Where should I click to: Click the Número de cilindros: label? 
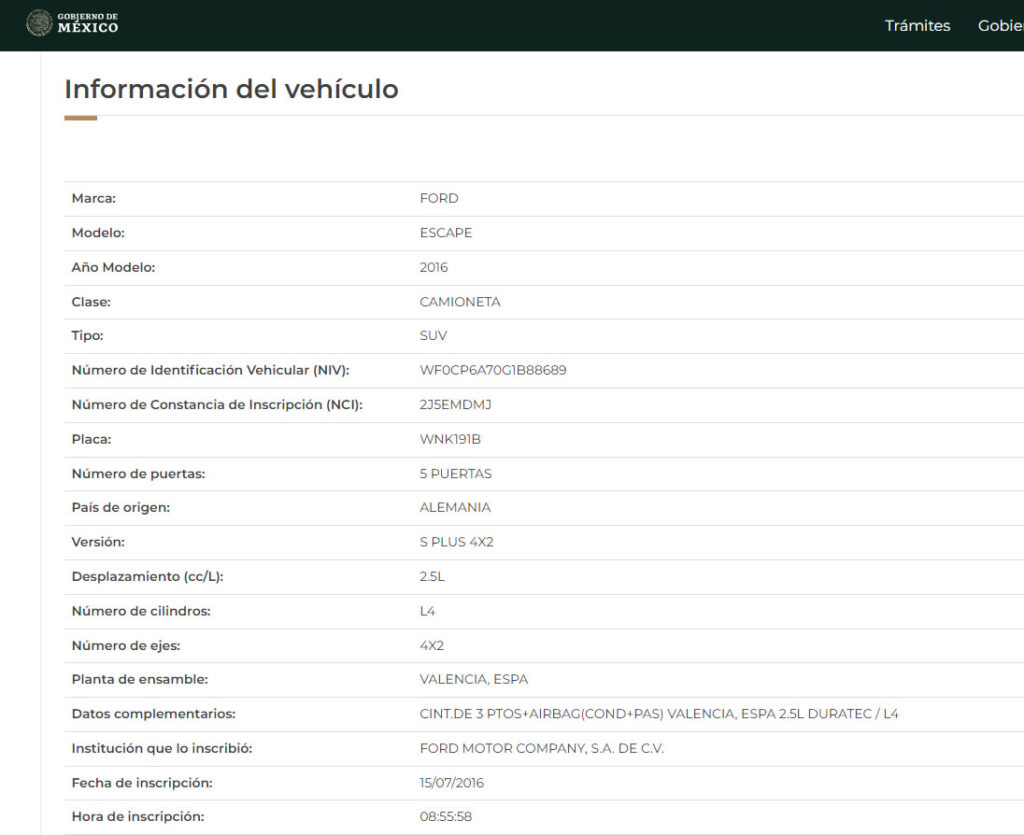(x=140, y=611)
